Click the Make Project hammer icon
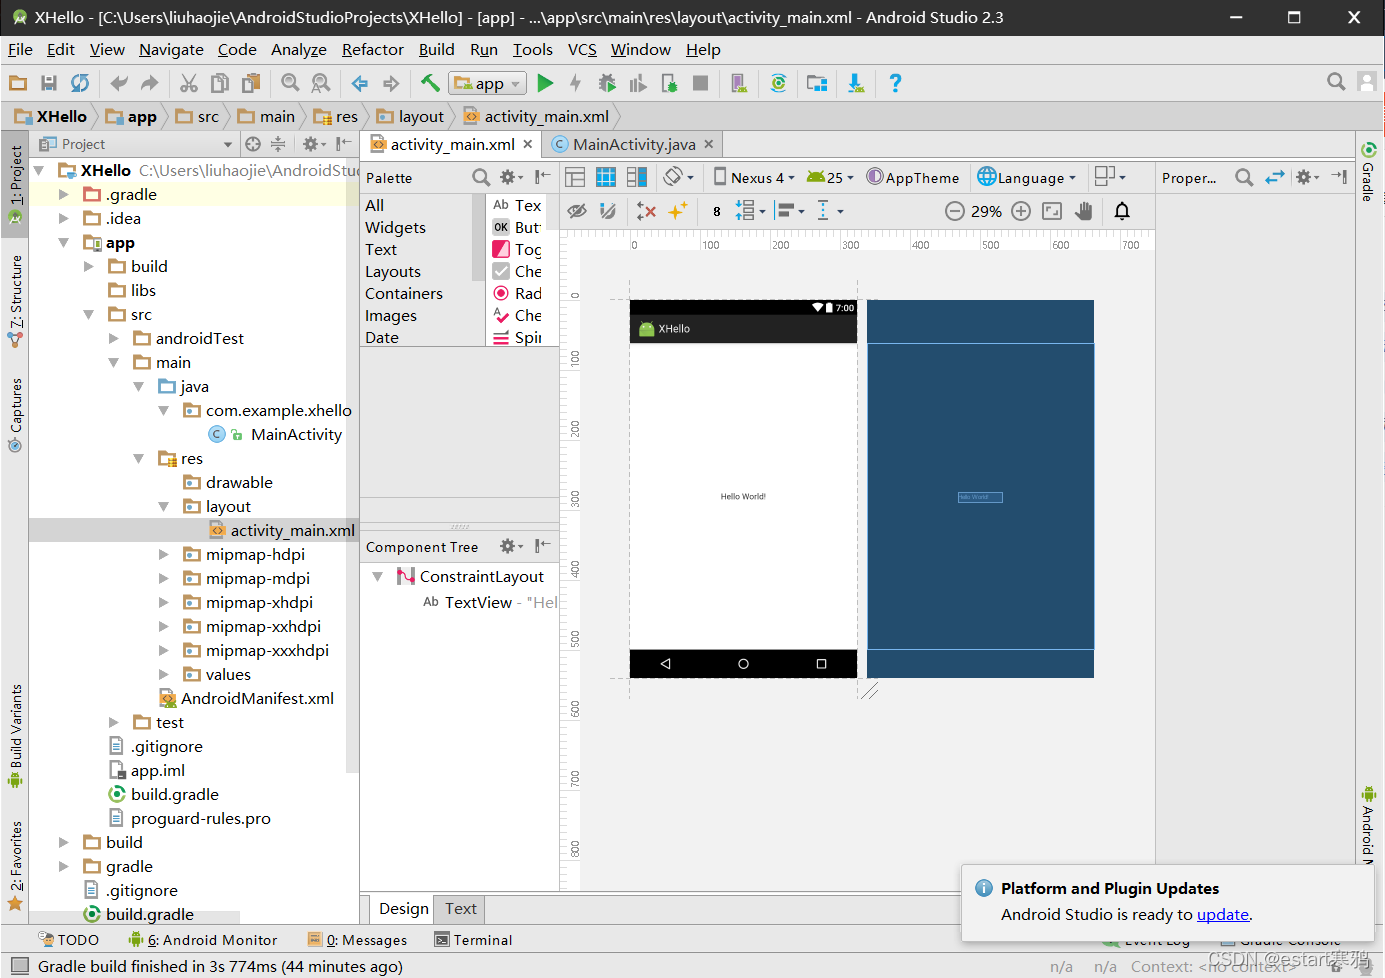Screen dimensions: 1385x978 click(x=430, y=83)
